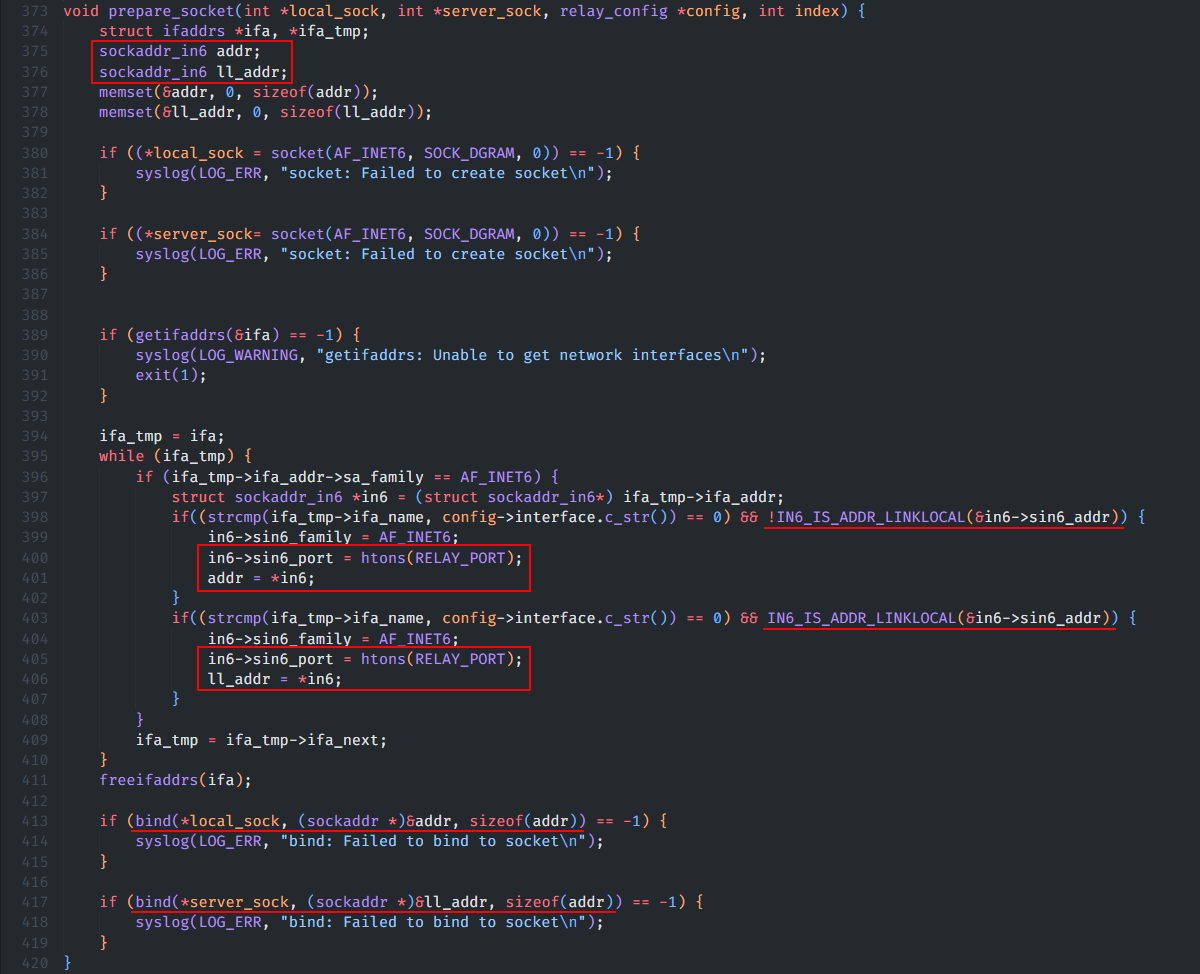The height and width of the screenshot is (974, 1200).
Task: Click 'ifa_tmp = ifa_tmp->ifa_next' statement
Action: pyautogui.click(x=260, y=740)
